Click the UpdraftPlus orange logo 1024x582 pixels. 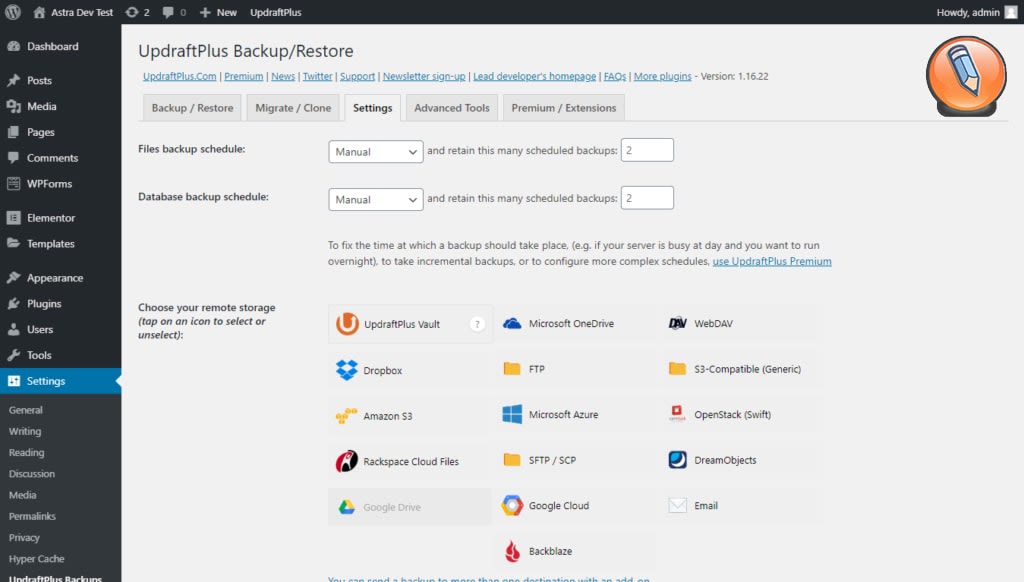967,76
